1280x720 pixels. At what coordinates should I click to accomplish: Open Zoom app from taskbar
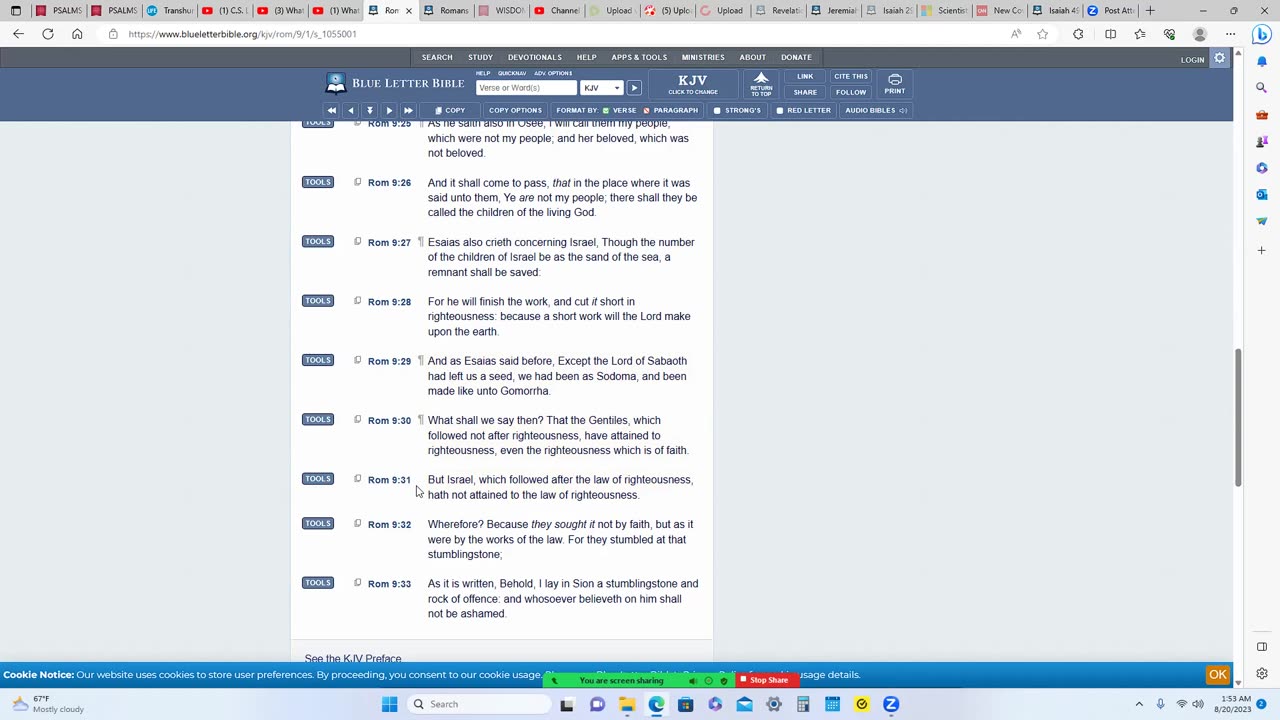click(x=891, y=704)
